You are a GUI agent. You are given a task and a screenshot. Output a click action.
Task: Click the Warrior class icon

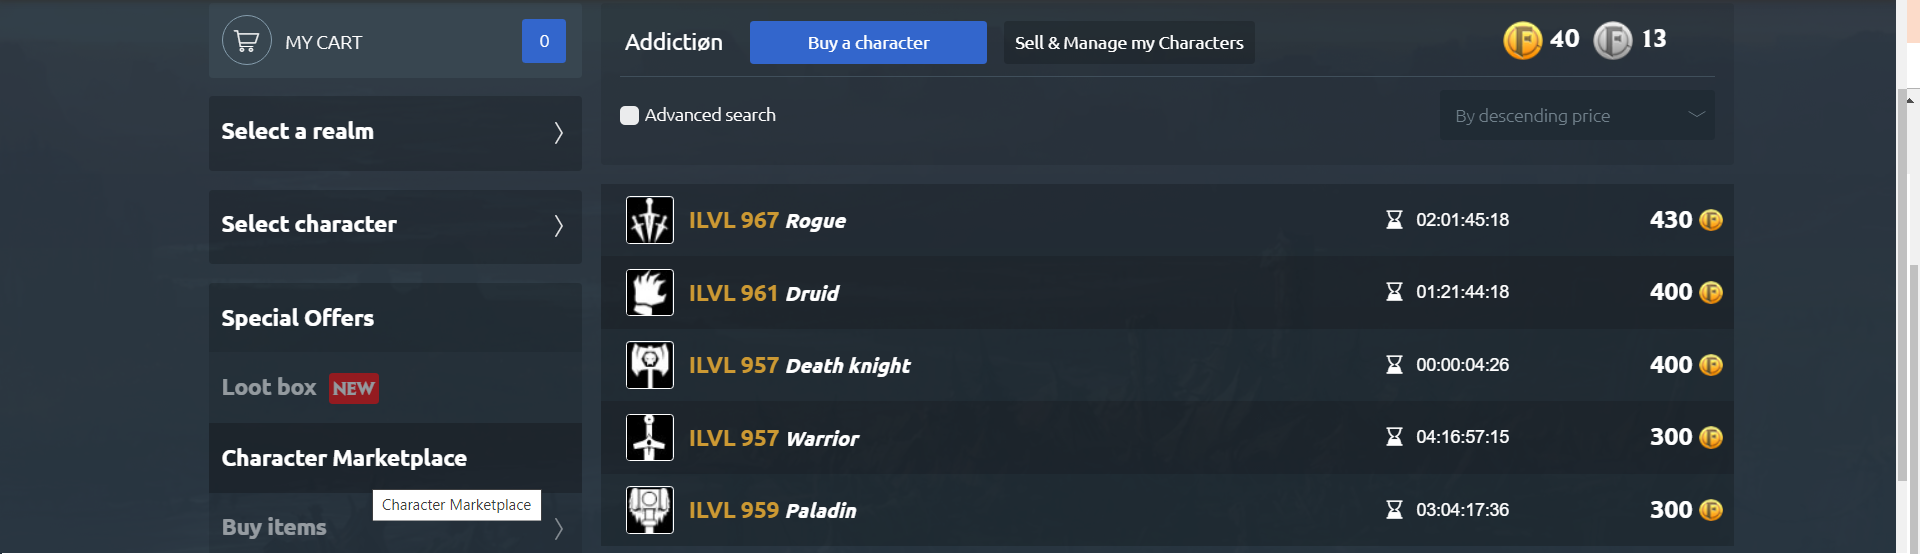pos(650,438)
